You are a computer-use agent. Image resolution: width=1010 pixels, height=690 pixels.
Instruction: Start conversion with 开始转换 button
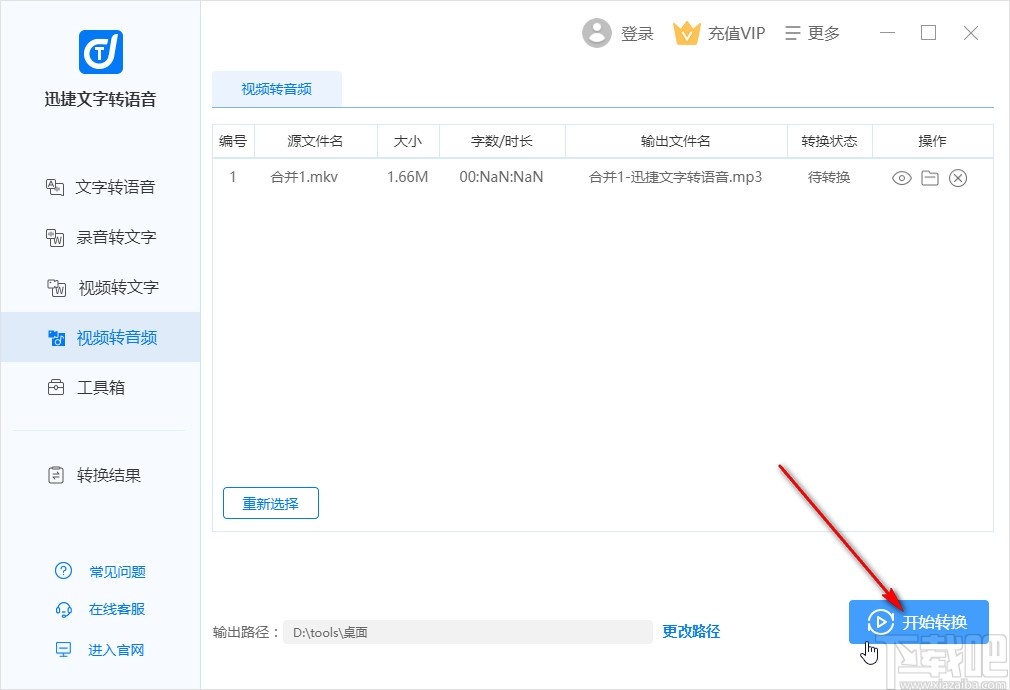918,620
